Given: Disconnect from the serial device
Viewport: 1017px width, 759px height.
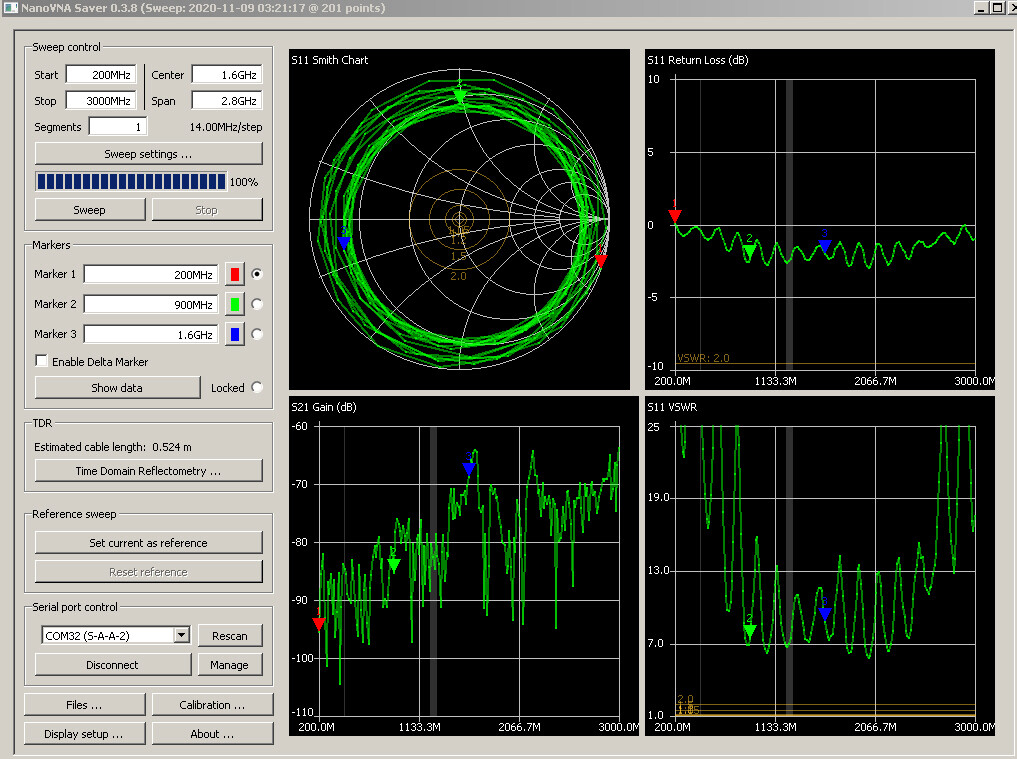Looking at the screenshot, I should (113, 664).
